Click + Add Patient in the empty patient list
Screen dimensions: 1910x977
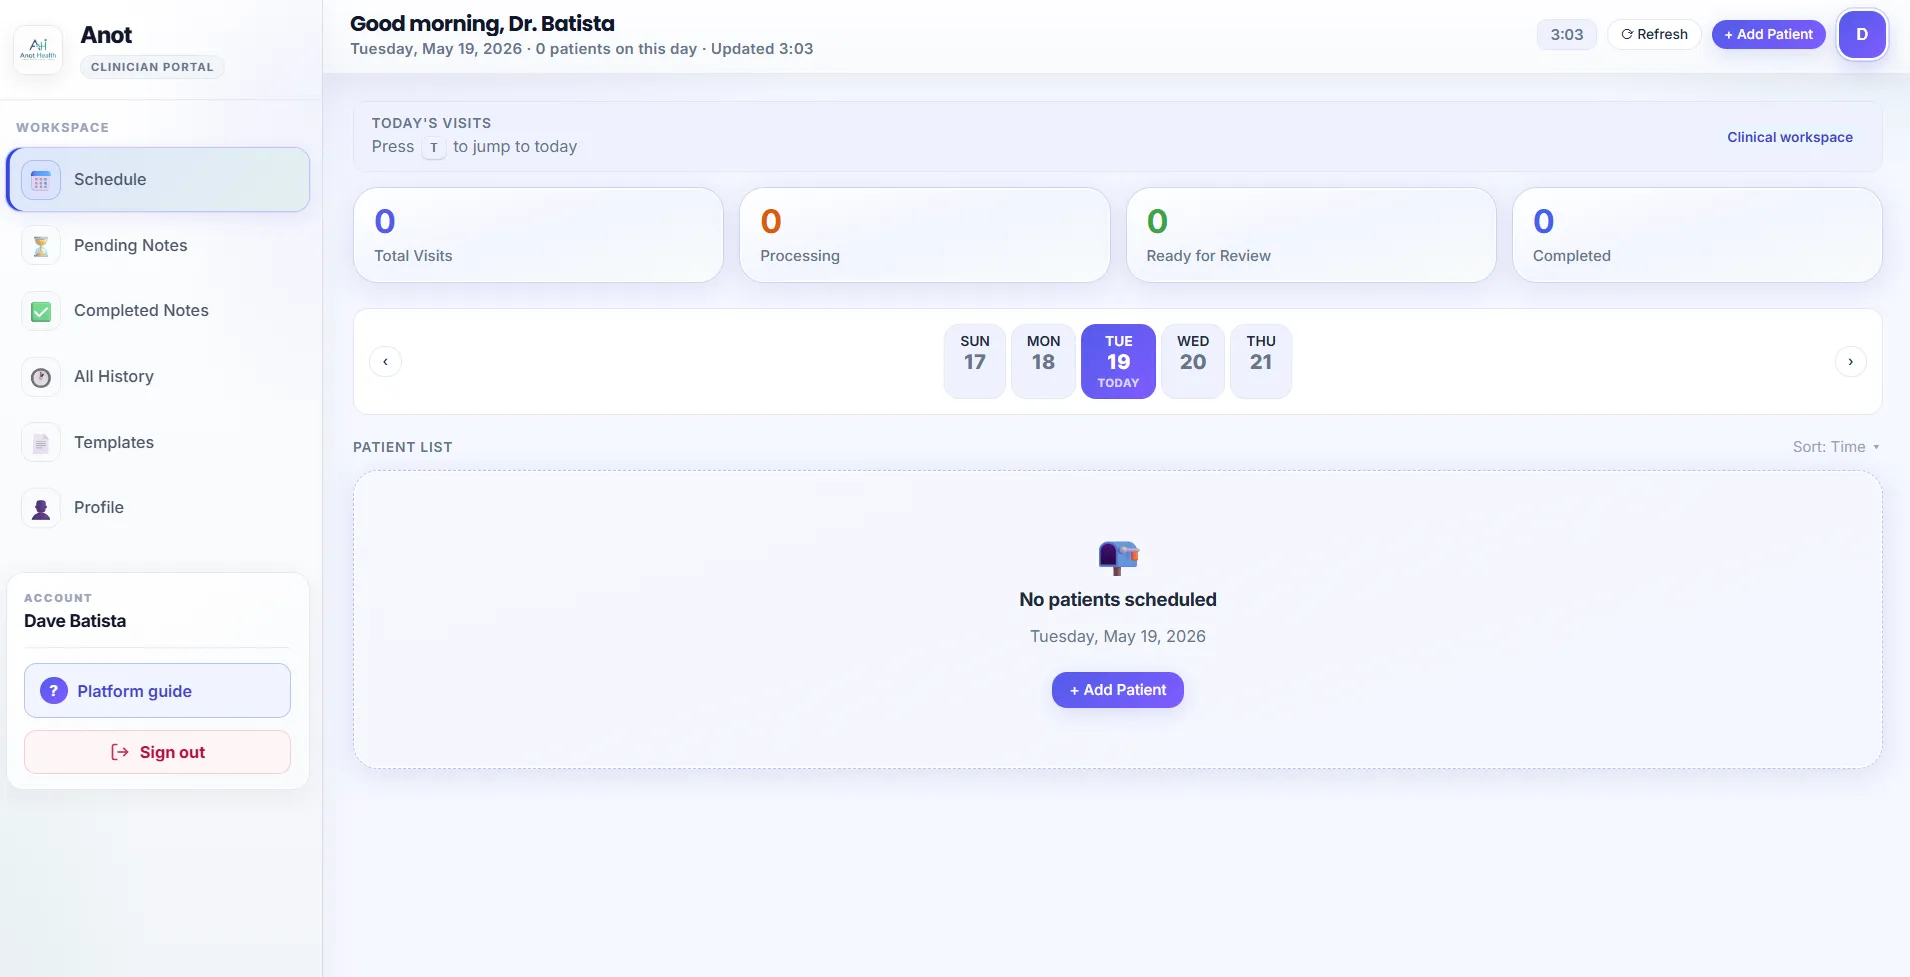click(x=1118, y=690)
